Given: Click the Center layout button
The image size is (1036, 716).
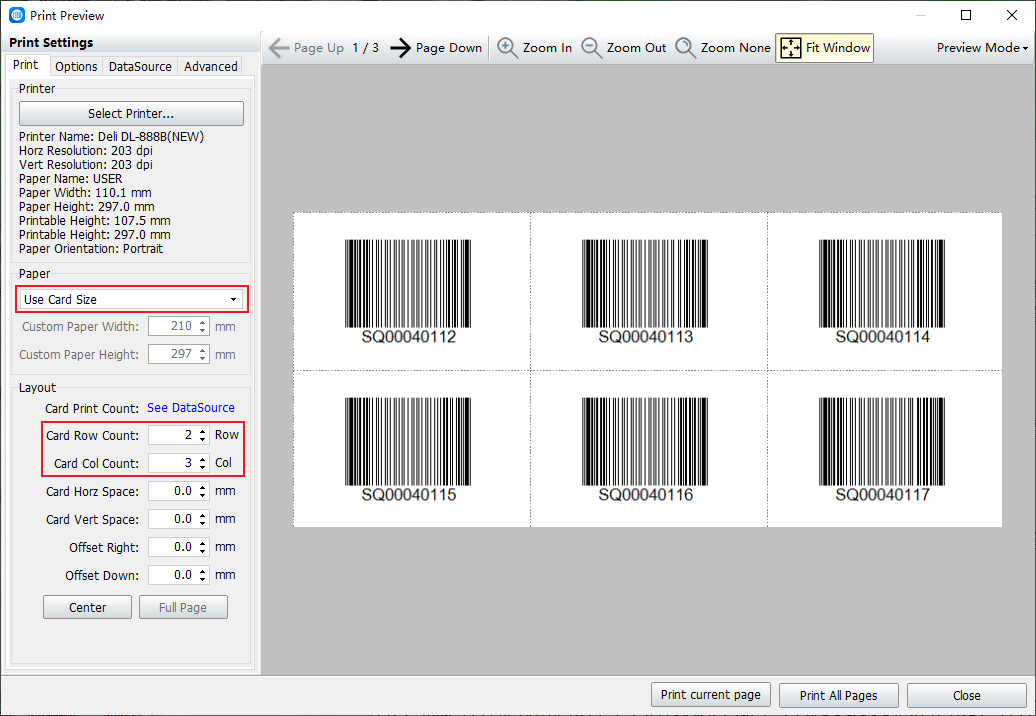Looking at the screenshot, I should coord(87,607).
